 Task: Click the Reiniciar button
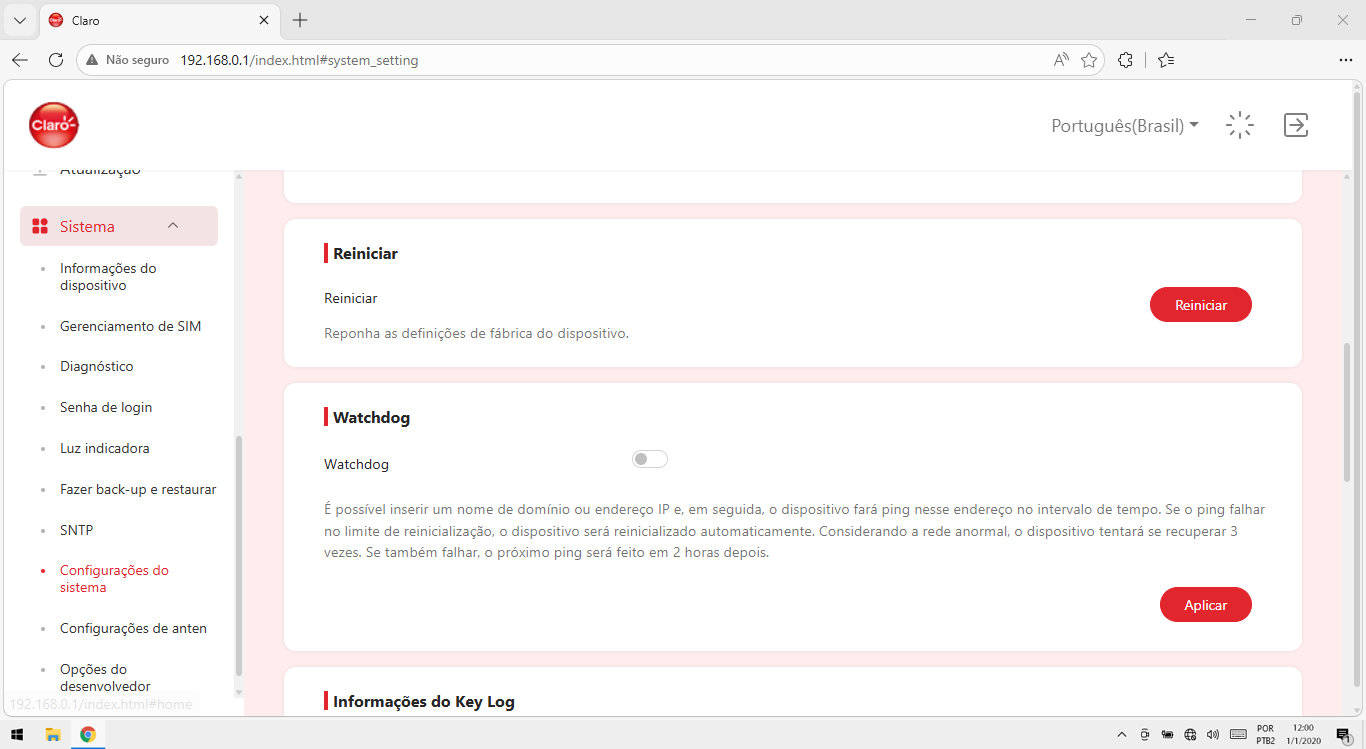pos(1201,305)
